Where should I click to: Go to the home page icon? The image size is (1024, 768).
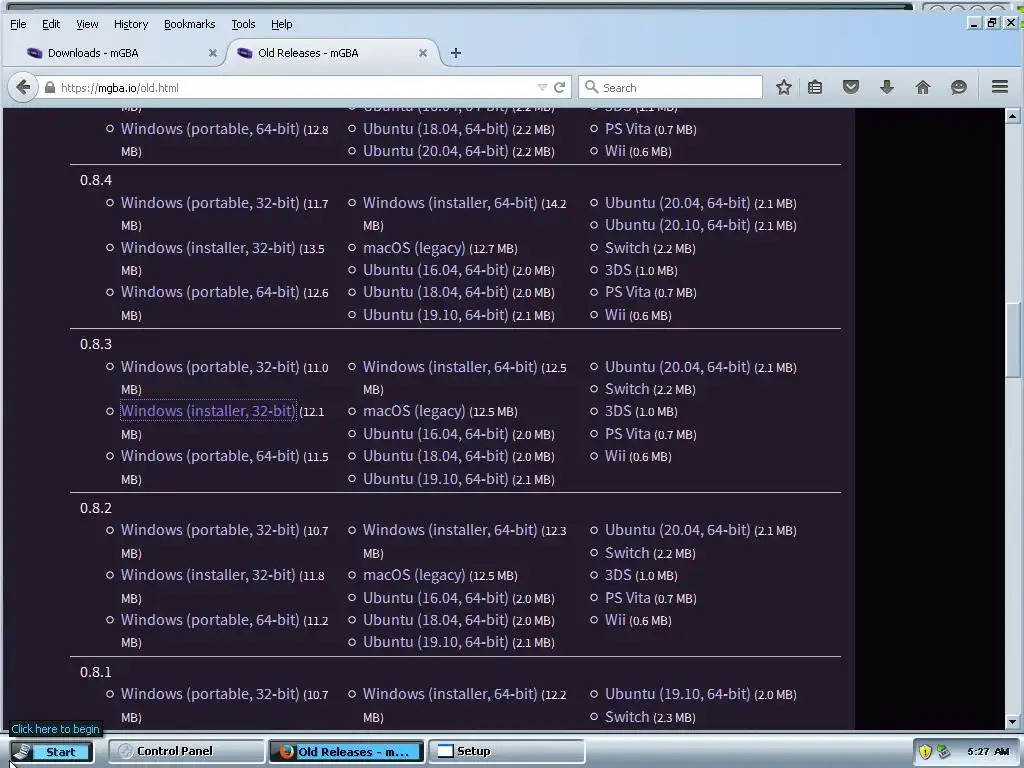[922, 87]
